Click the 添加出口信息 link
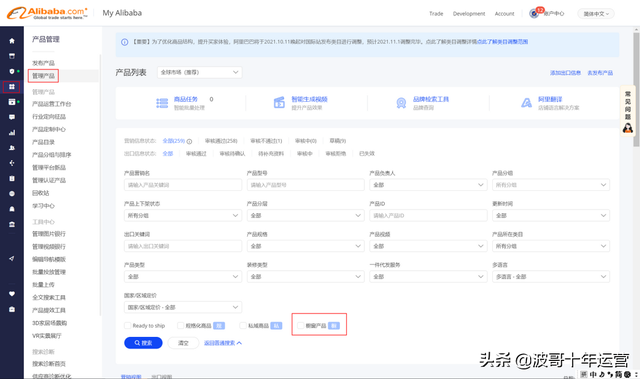The image size is (640, 379). (565, 73)
